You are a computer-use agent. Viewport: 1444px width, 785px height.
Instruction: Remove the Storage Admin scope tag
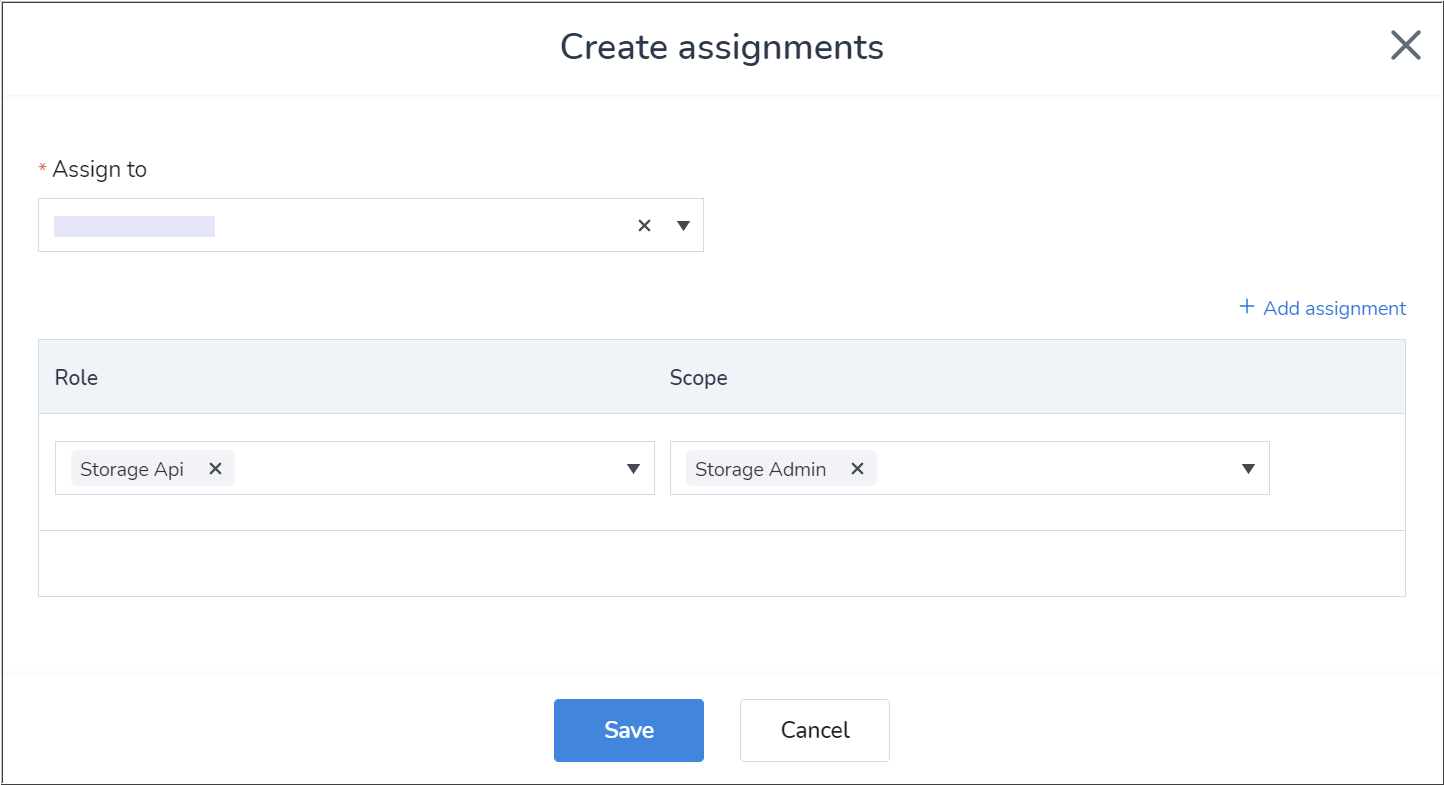click(x=857, y=468)
